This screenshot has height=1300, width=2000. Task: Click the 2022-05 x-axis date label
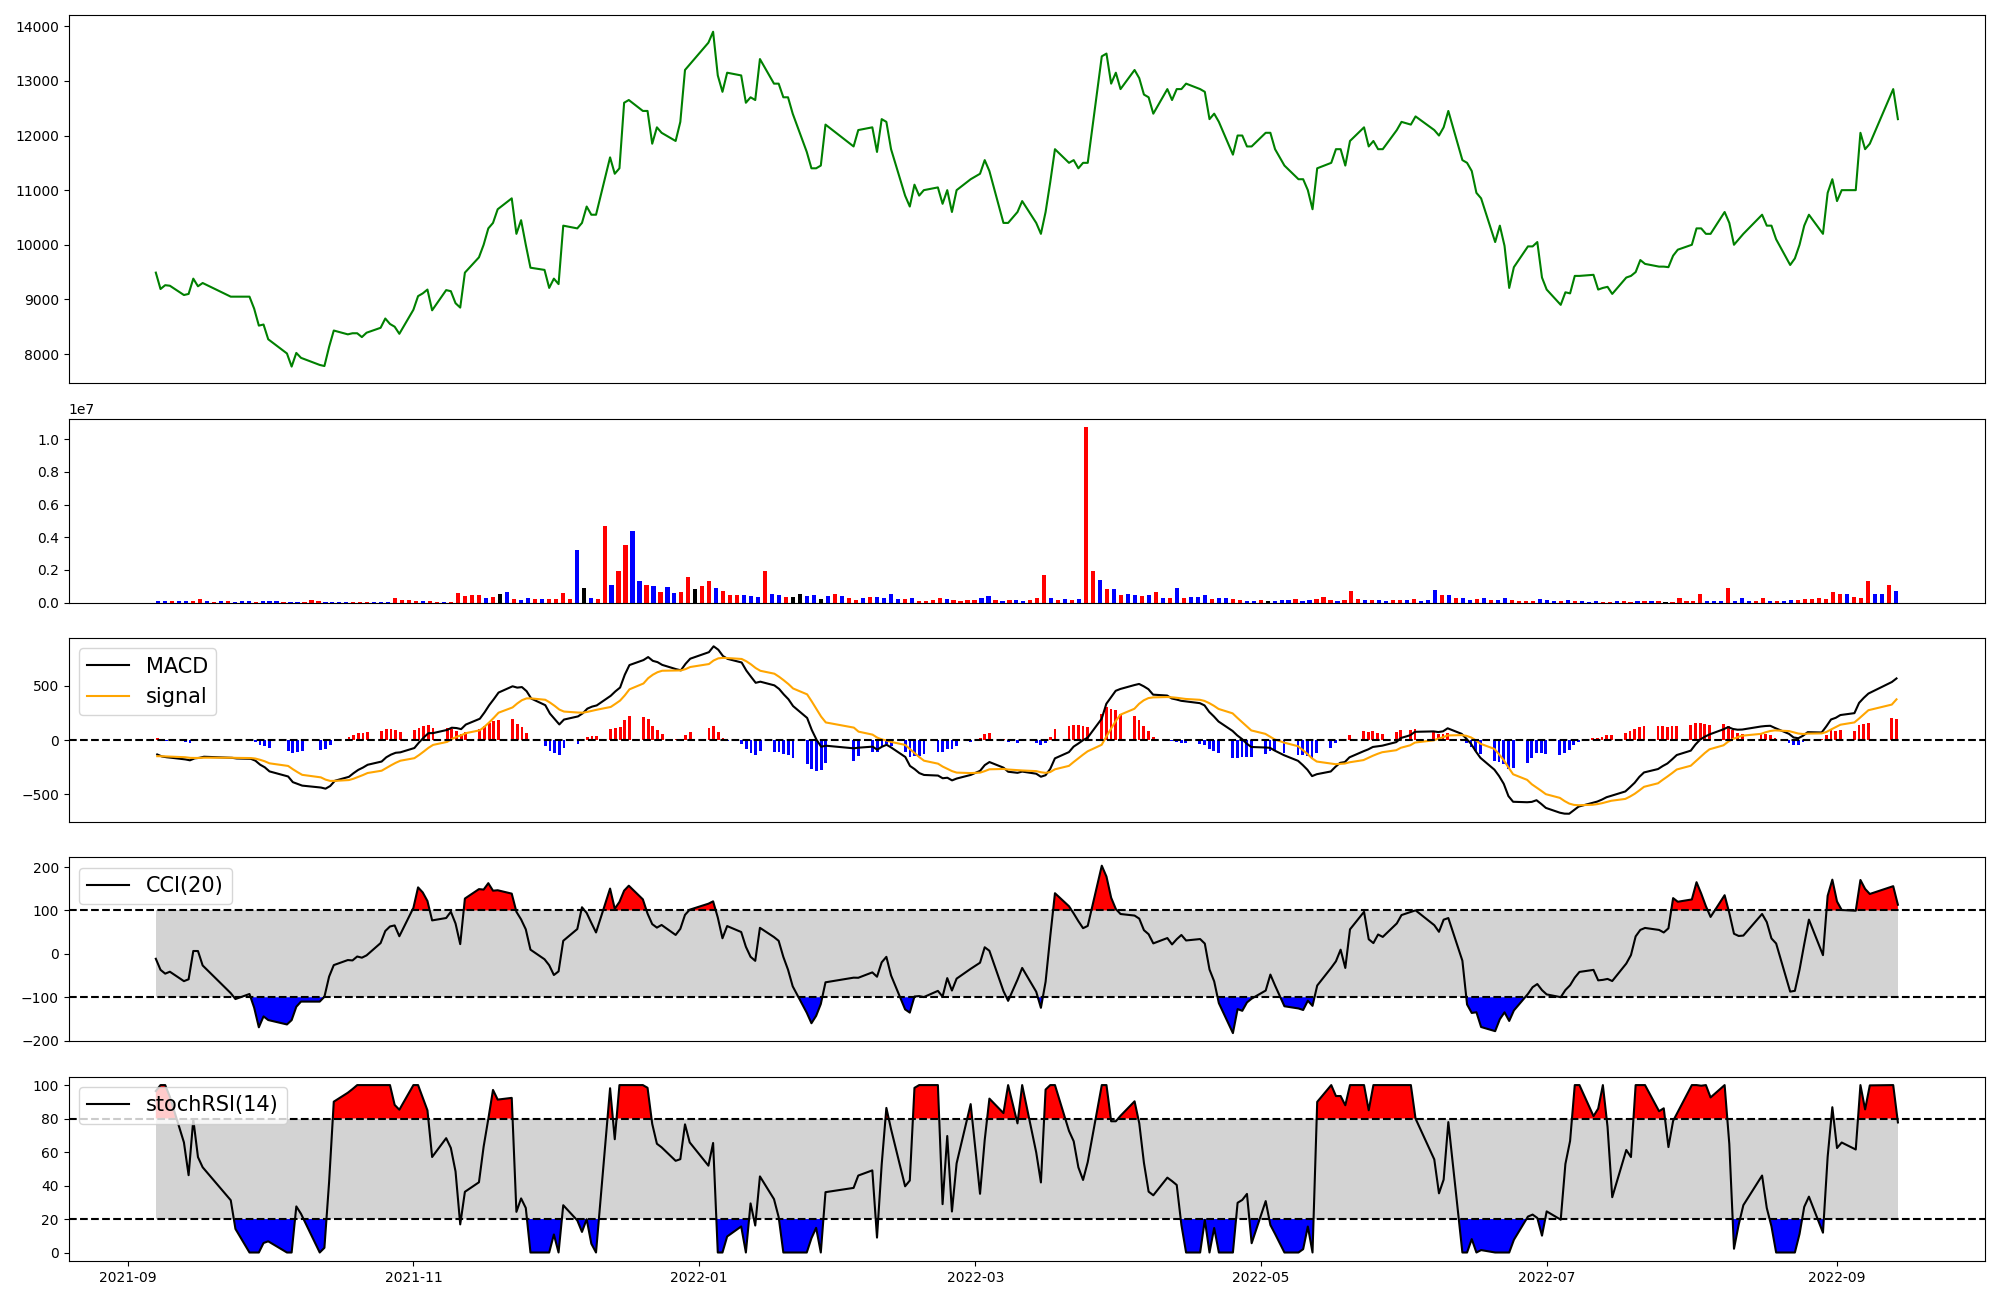tap(1260, 1277)
